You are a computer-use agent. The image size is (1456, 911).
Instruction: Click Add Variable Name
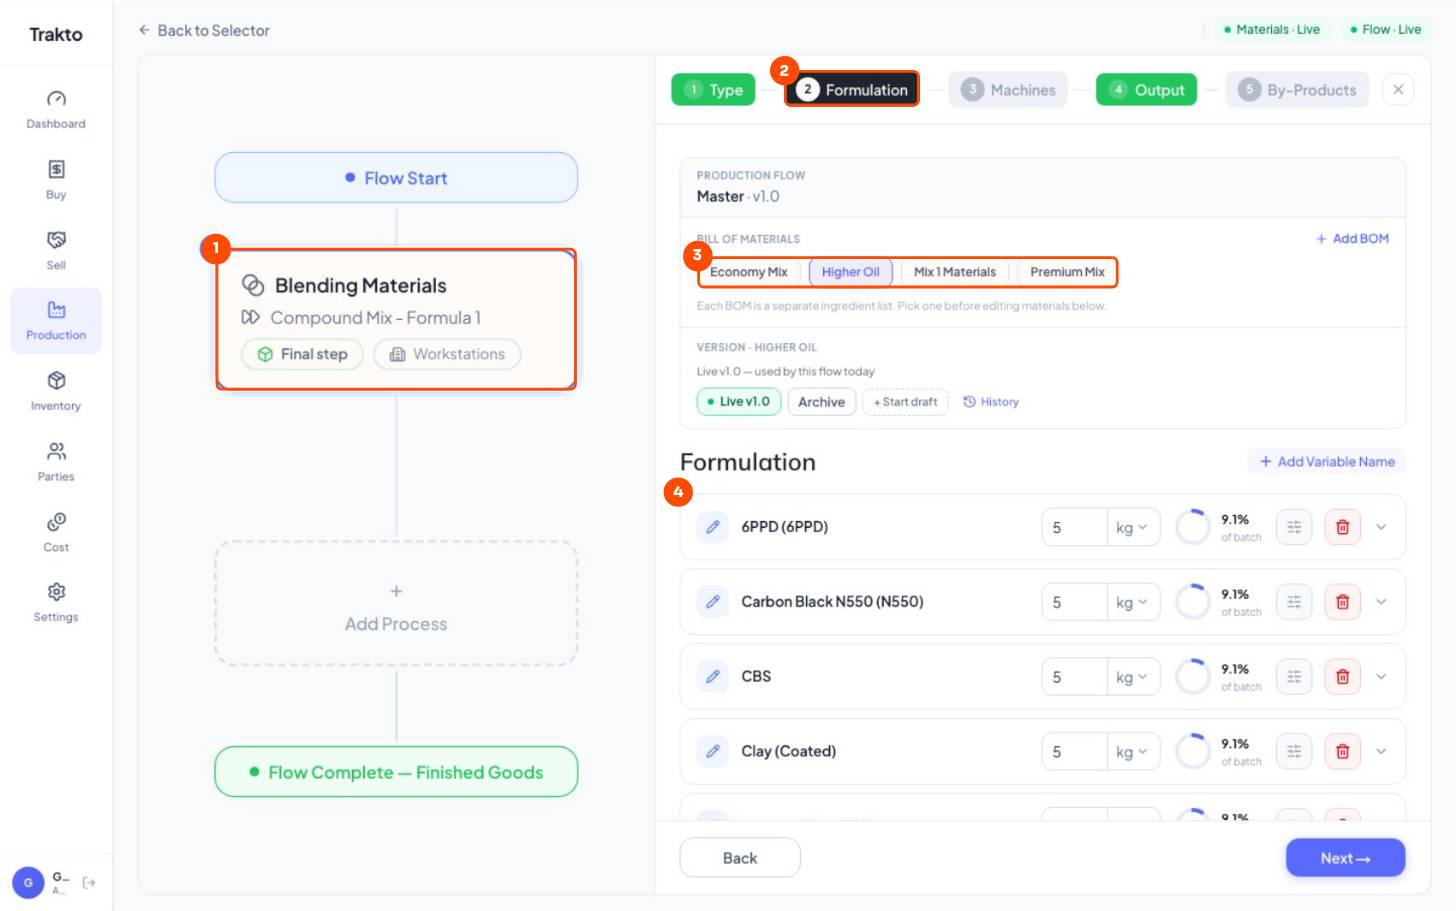[1327, 462]
